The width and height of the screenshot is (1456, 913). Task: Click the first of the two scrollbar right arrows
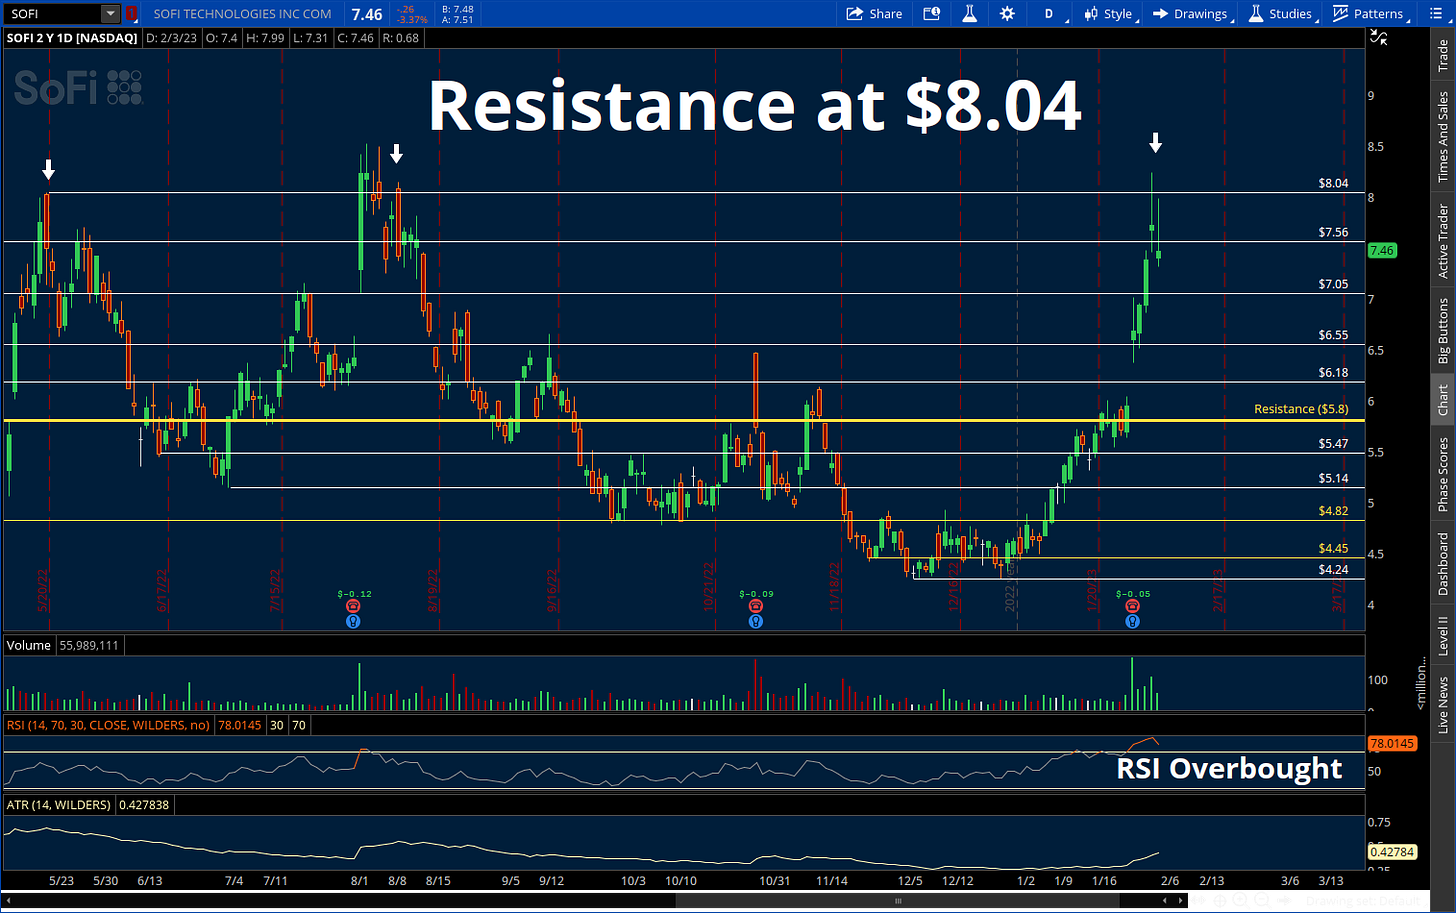tap(1165, 901)
